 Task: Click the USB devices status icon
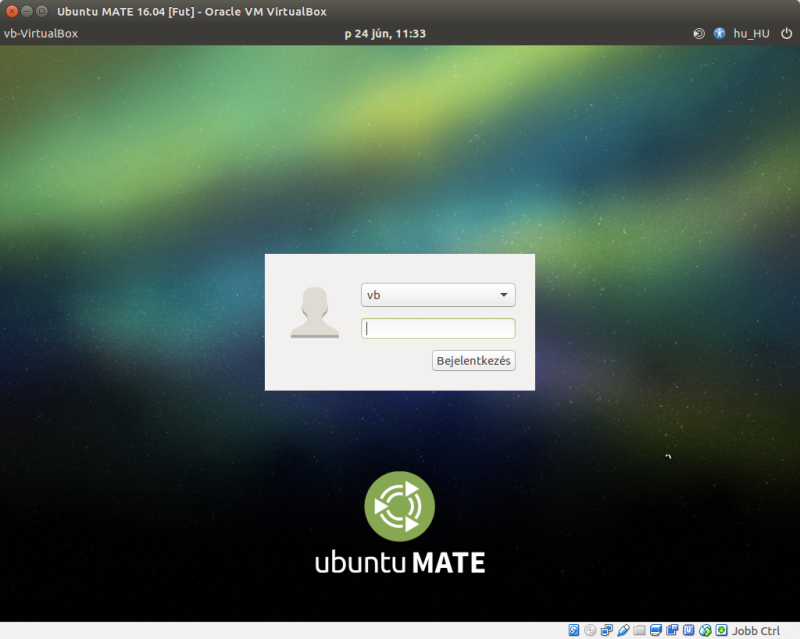623,630
